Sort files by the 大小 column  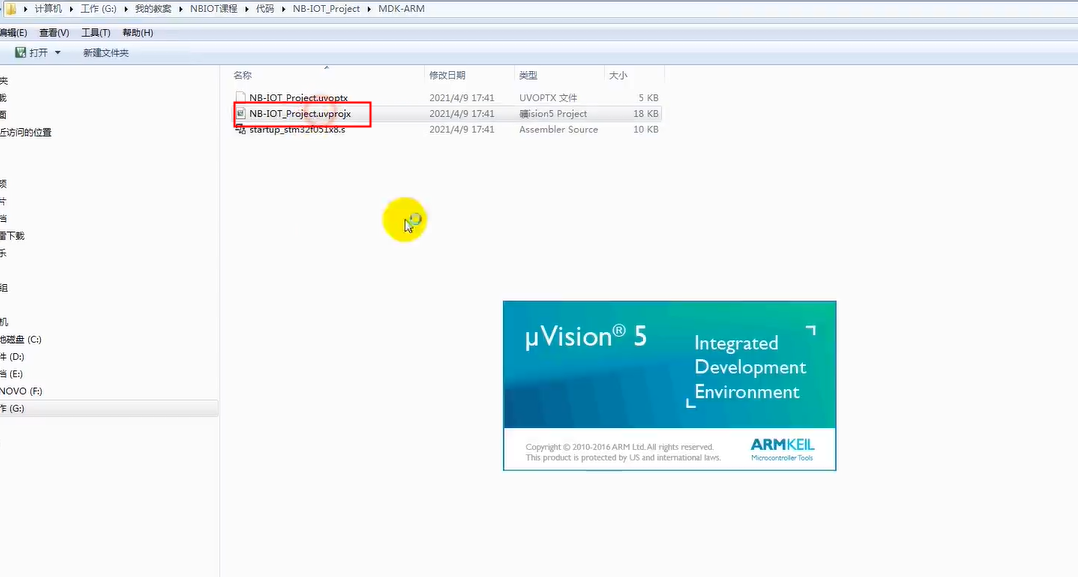pos(618,76)
